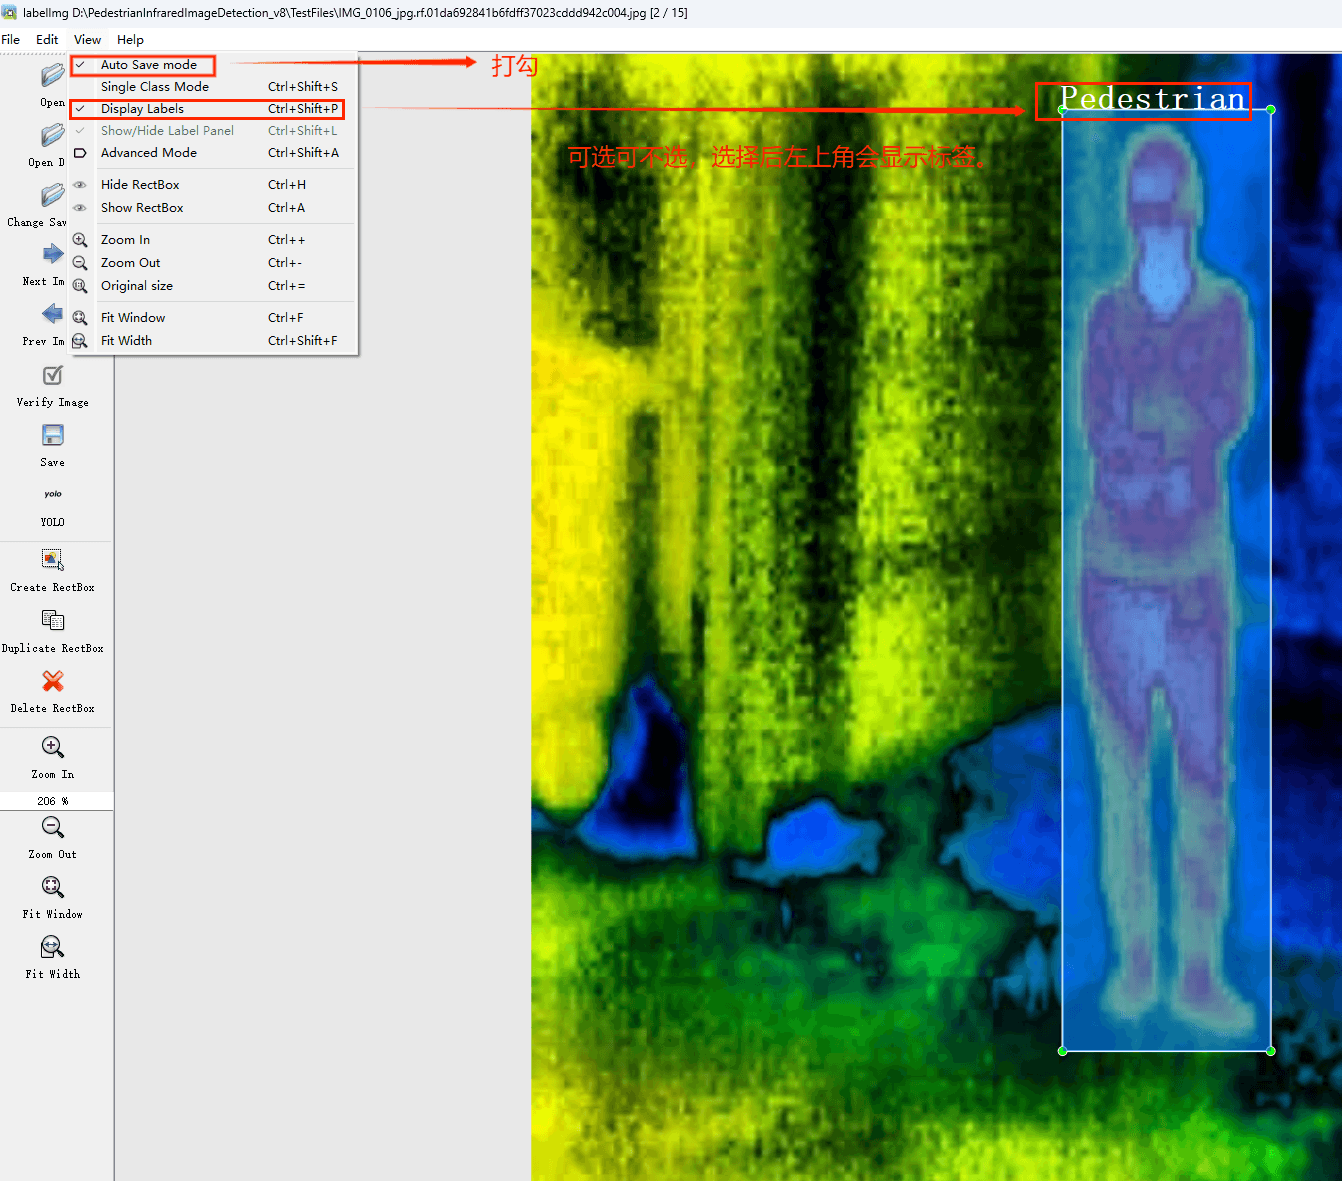Image resolution: width=1342 pixels, height=1181 pixels.
Task: Click the Open Dir folder icon
Action: tap(53, 136)
